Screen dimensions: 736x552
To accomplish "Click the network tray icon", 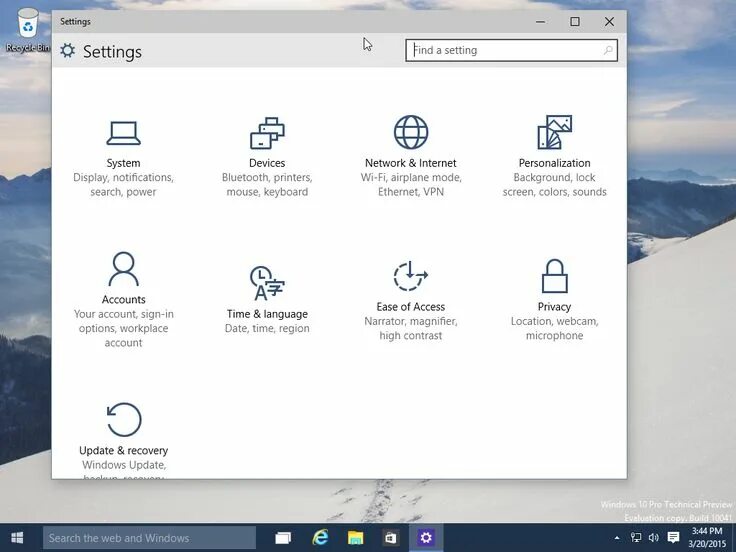I will click(636, 537).
